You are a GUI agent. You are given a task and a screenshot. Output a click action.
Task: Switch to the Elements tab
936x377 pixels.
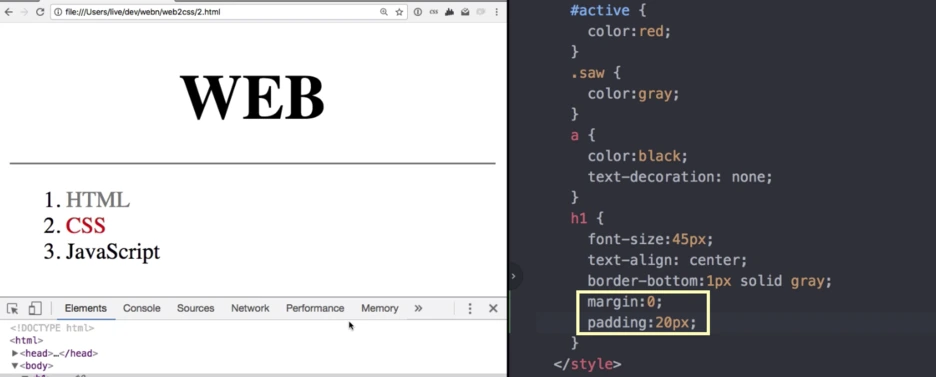[85, 308]
